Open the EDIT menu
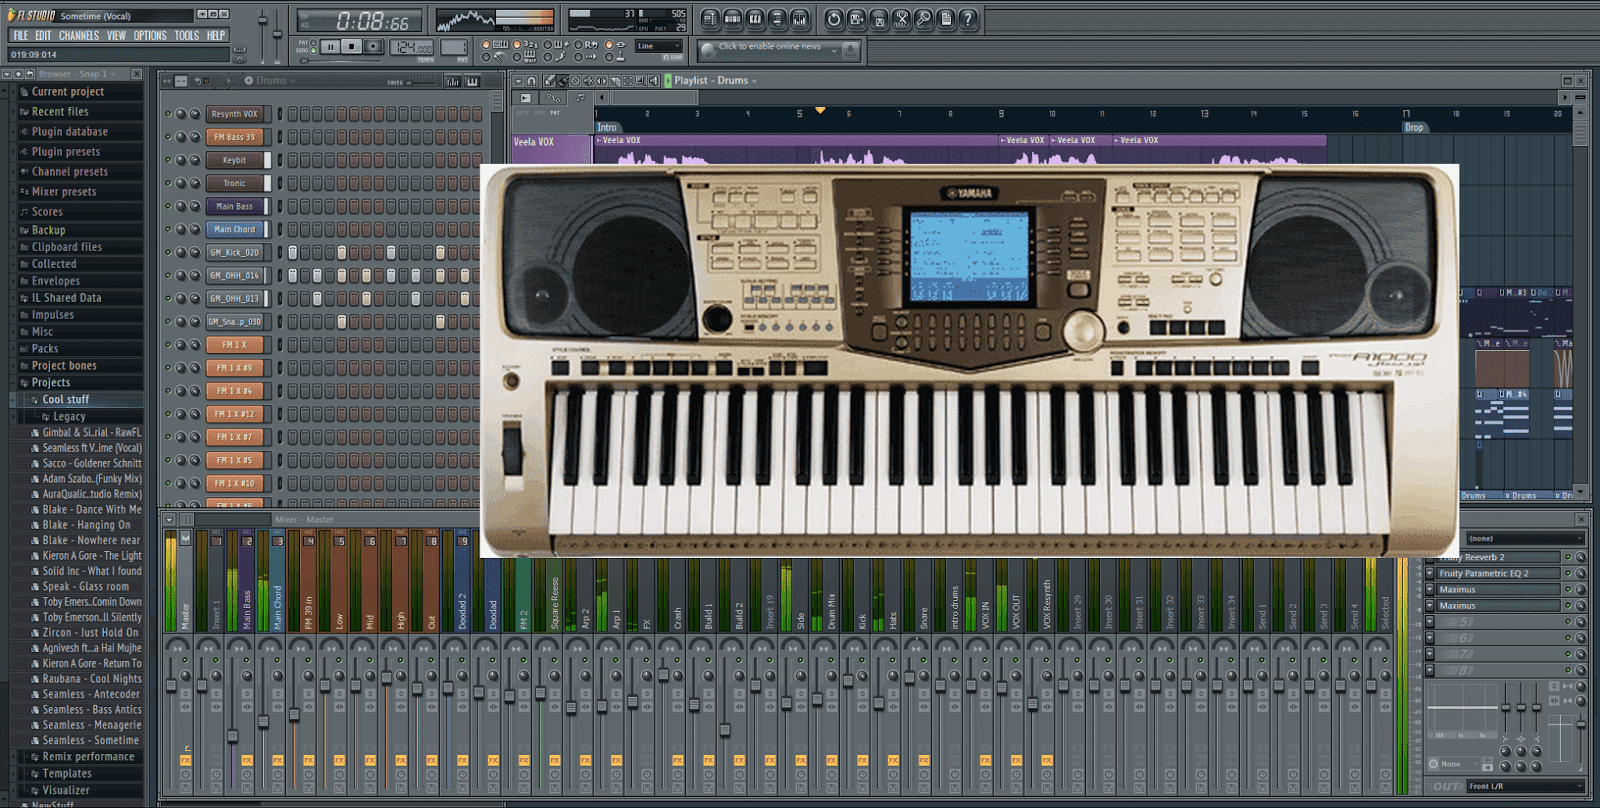This screenshot has height=808, width=1600. pos(43,35)
